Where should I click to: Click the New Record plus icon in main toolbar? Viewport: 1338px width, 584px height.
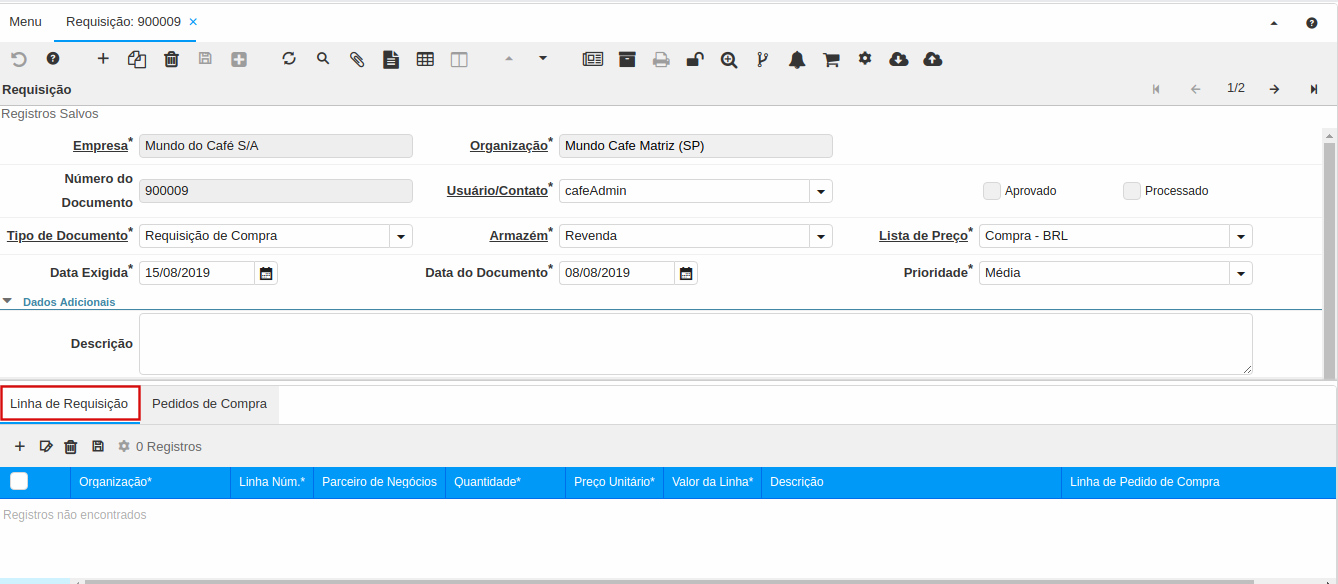tap(103, 59)
